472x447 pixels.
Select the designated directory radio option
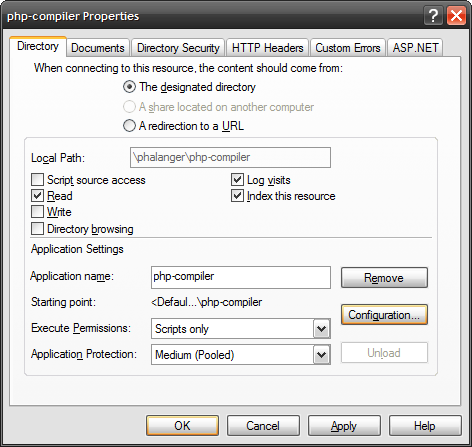point(129,87)
